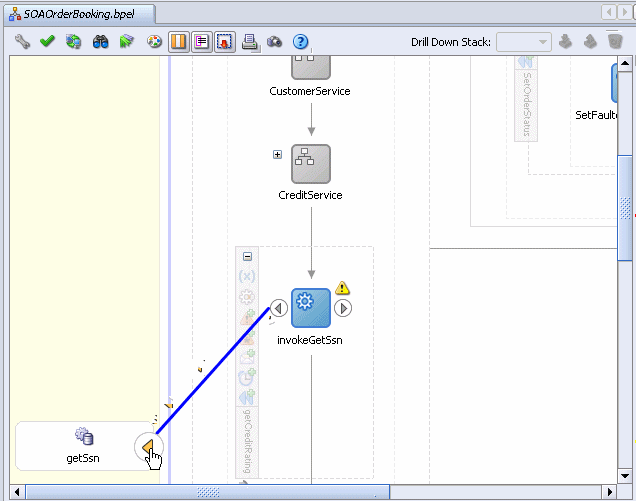This screenshot has height=501, width=636.
Task: Click the CustomerService scope node icon
Action: [311, 67]
